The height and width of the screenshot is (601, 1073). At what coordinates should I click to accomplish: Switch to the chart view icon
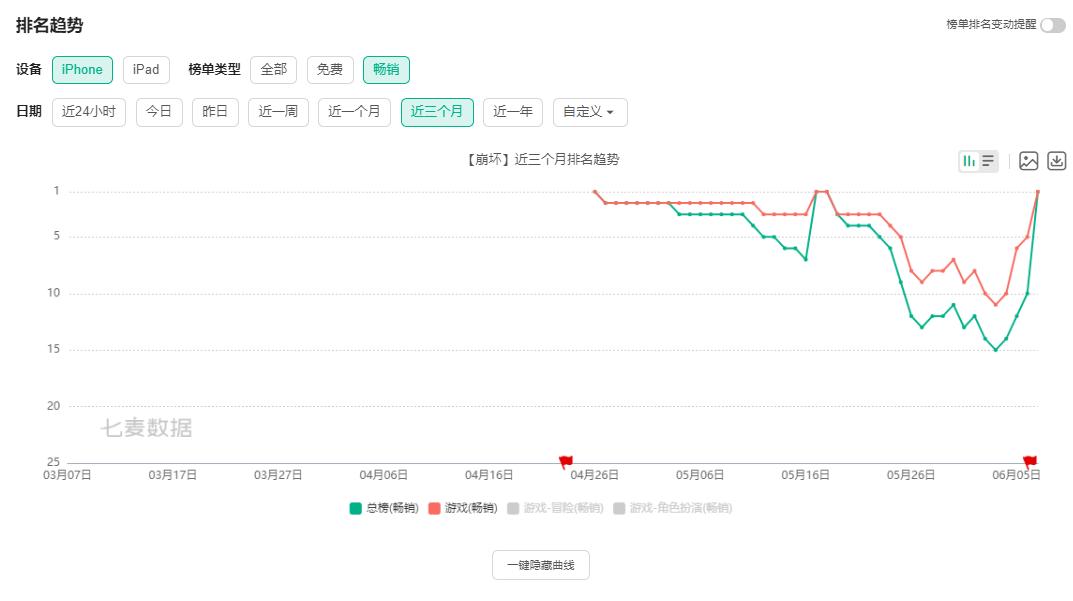968,161
